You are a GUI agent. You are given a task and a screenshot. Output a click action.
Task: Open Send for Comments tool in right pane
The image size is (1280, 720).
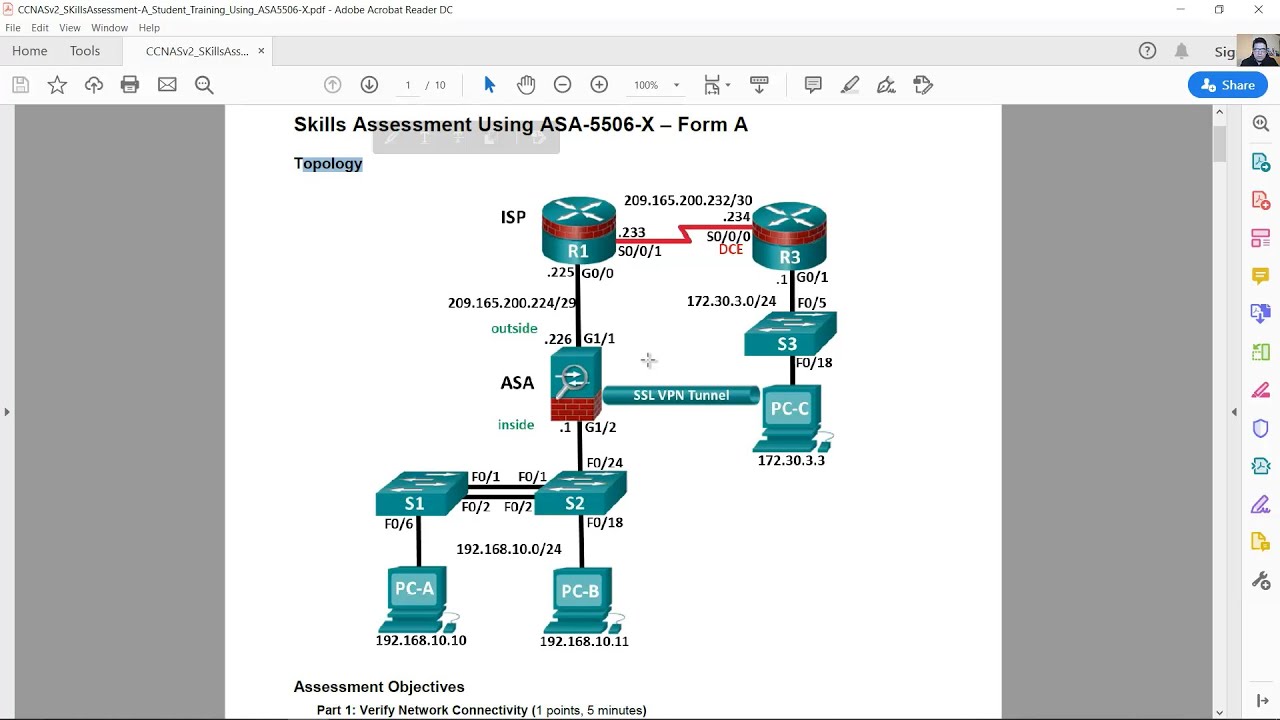tap(1261, 542)
